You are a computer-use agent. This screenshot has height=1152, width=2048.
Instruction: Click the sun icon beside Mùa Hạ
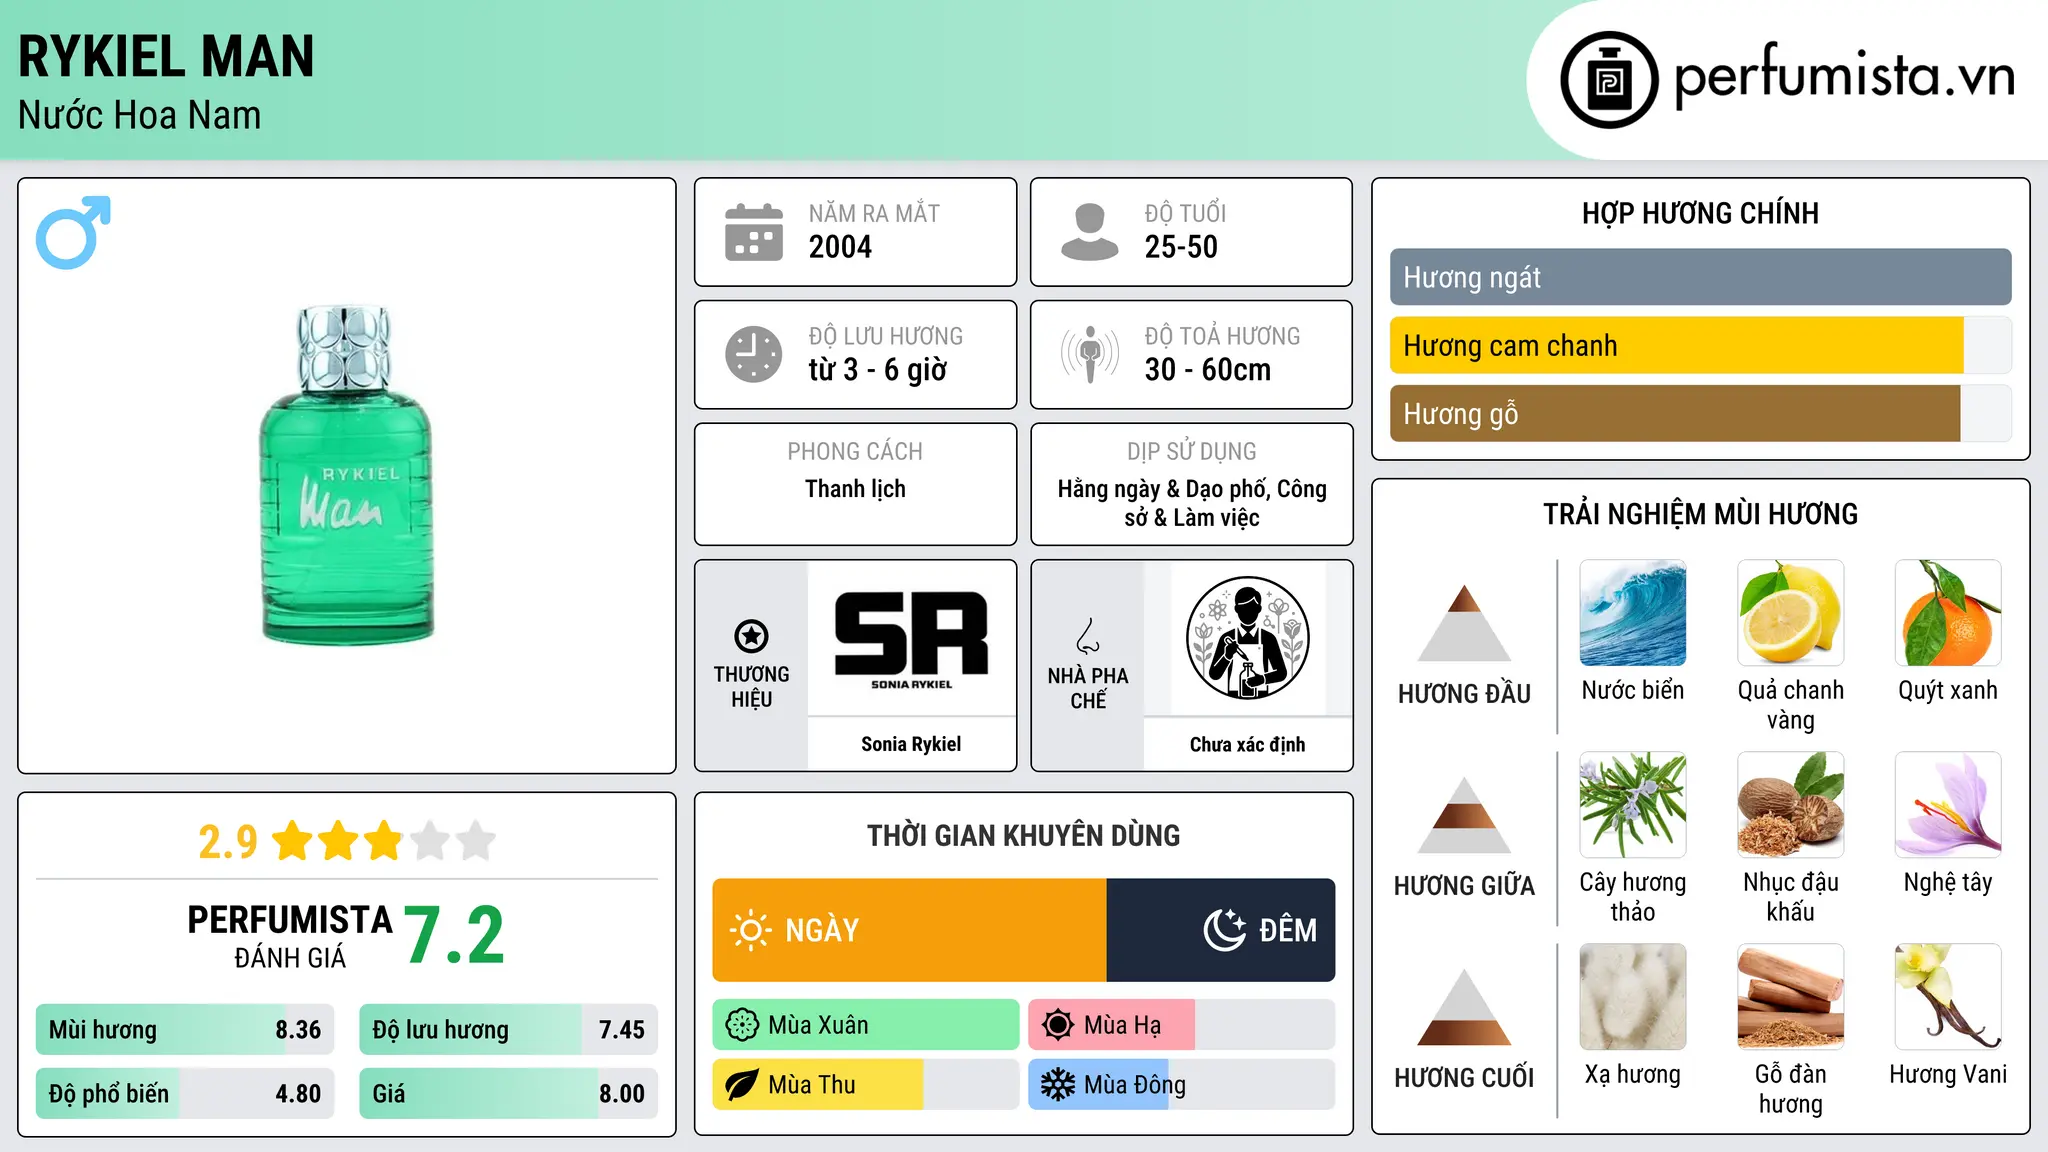pyautogui.click(x=1057, y=1025)
